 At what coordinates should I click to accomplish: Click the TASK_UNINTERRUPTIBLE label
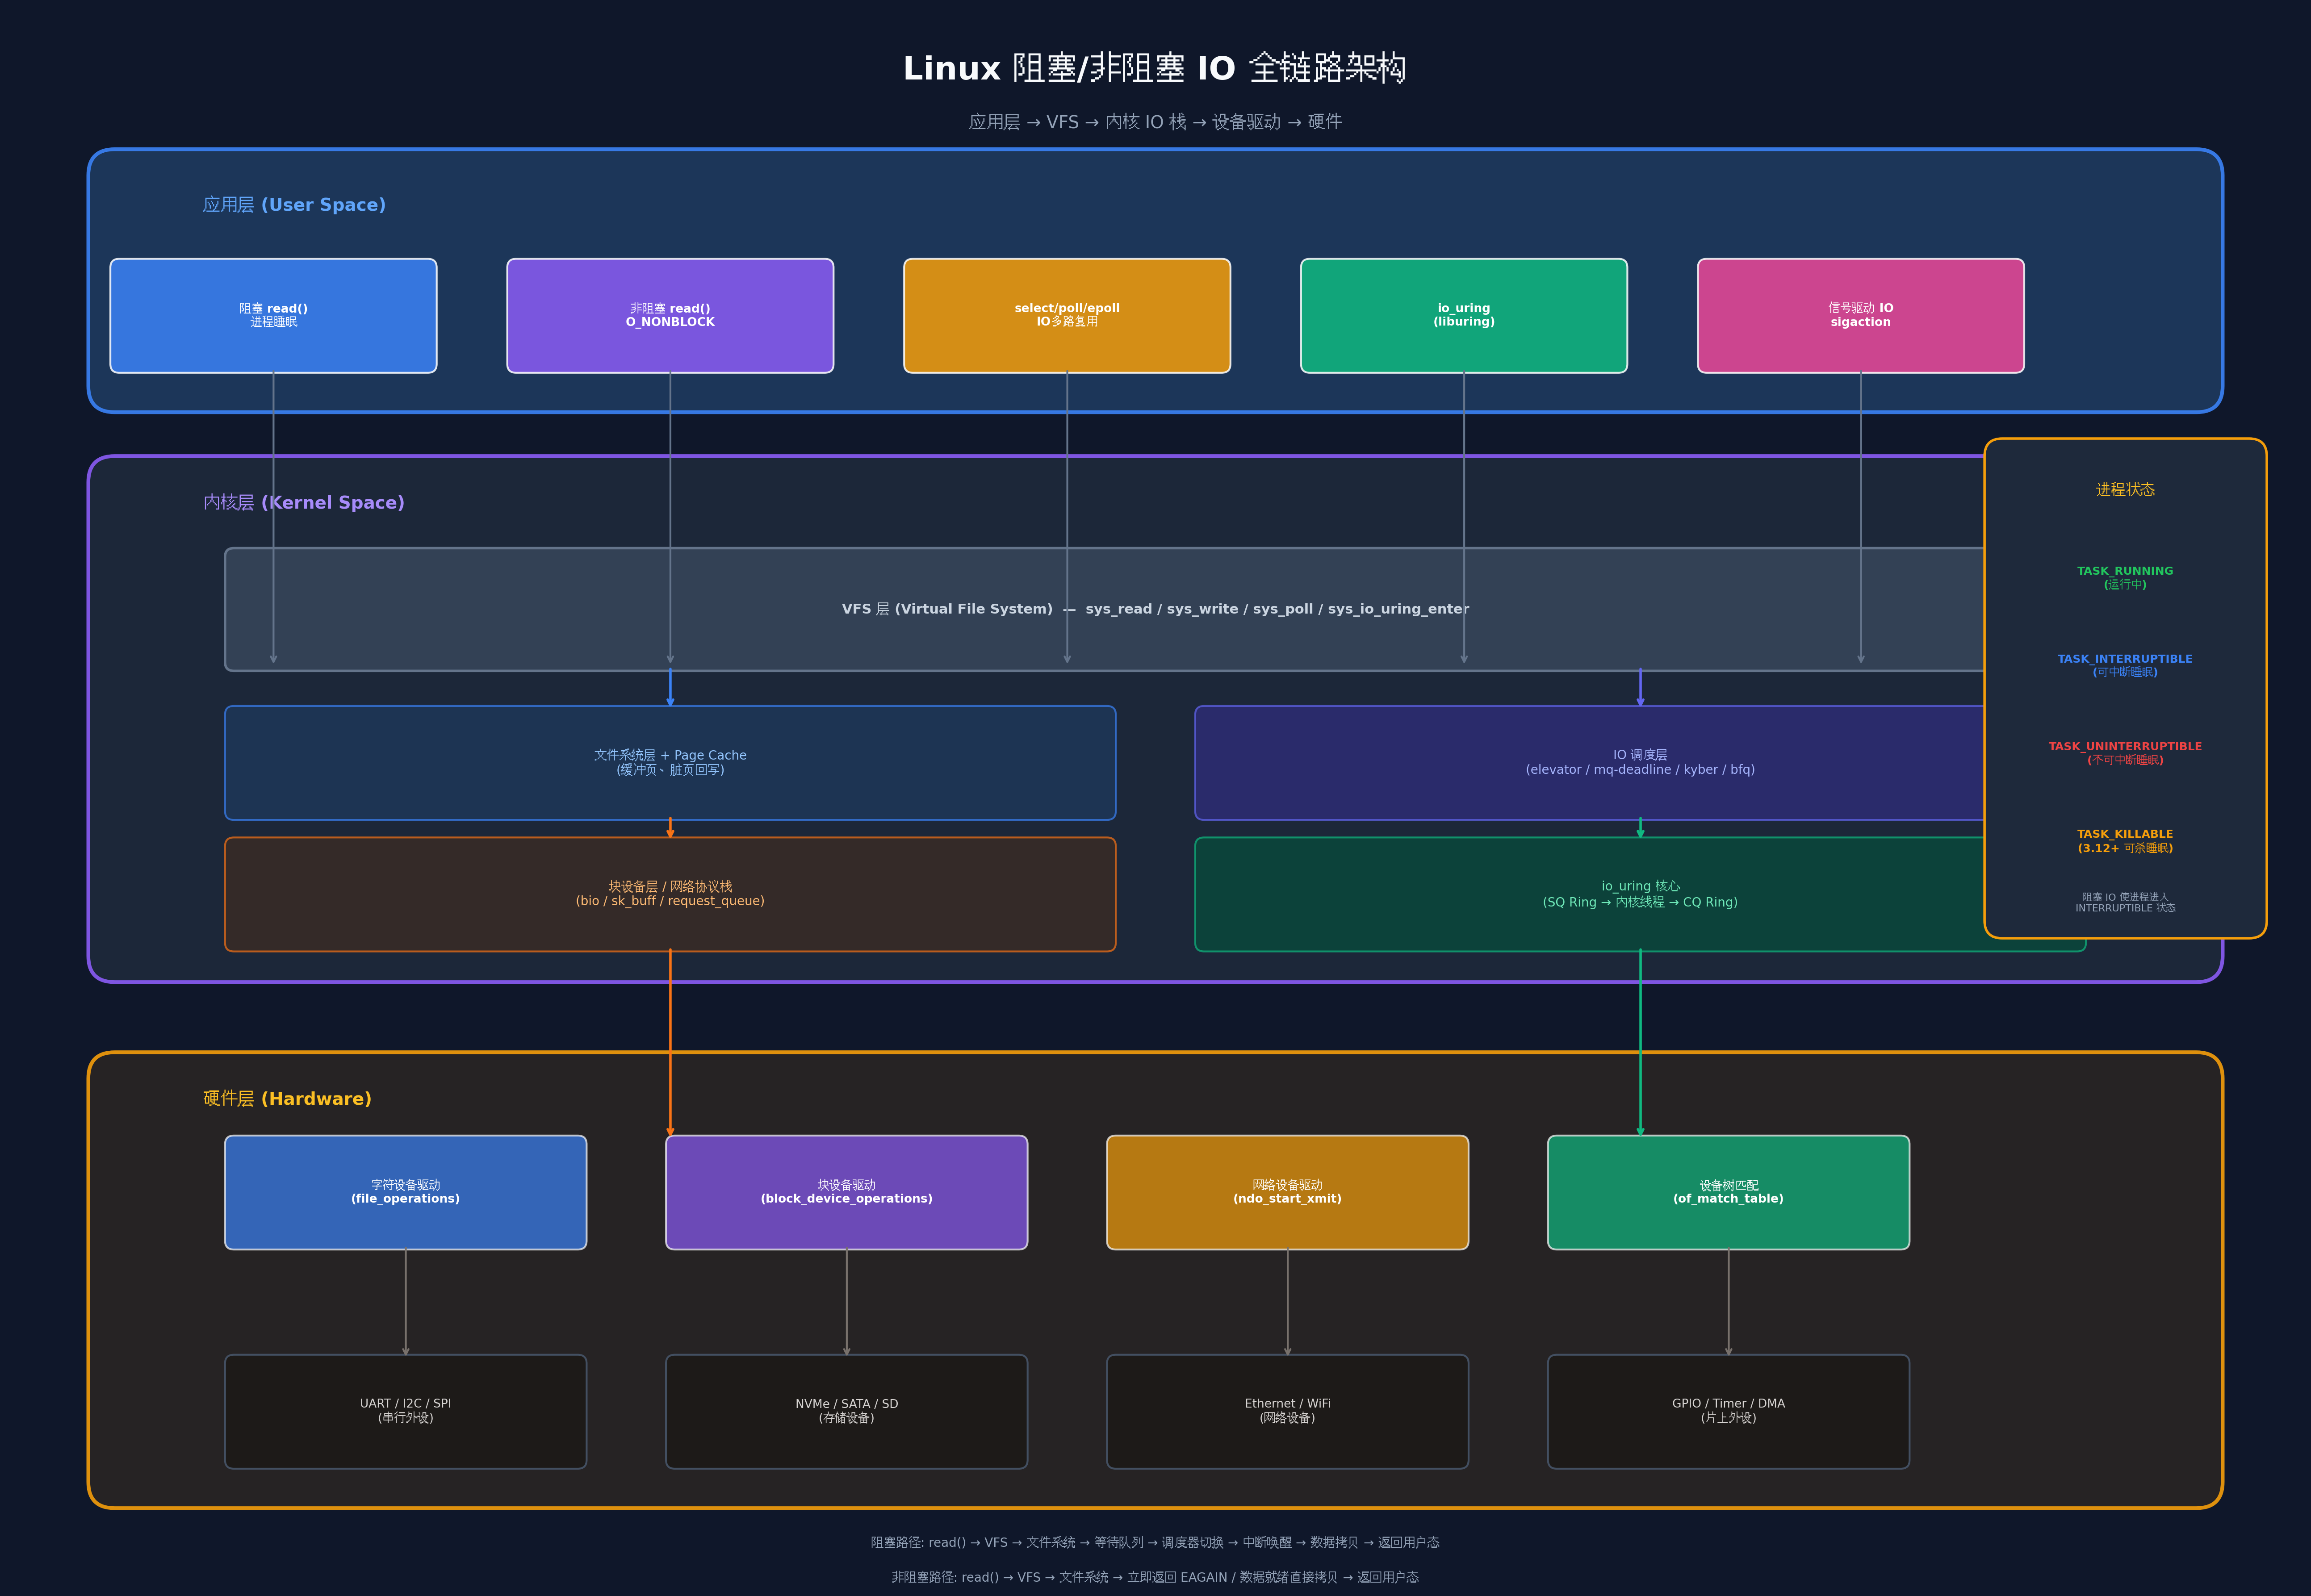pos(2125,753)
